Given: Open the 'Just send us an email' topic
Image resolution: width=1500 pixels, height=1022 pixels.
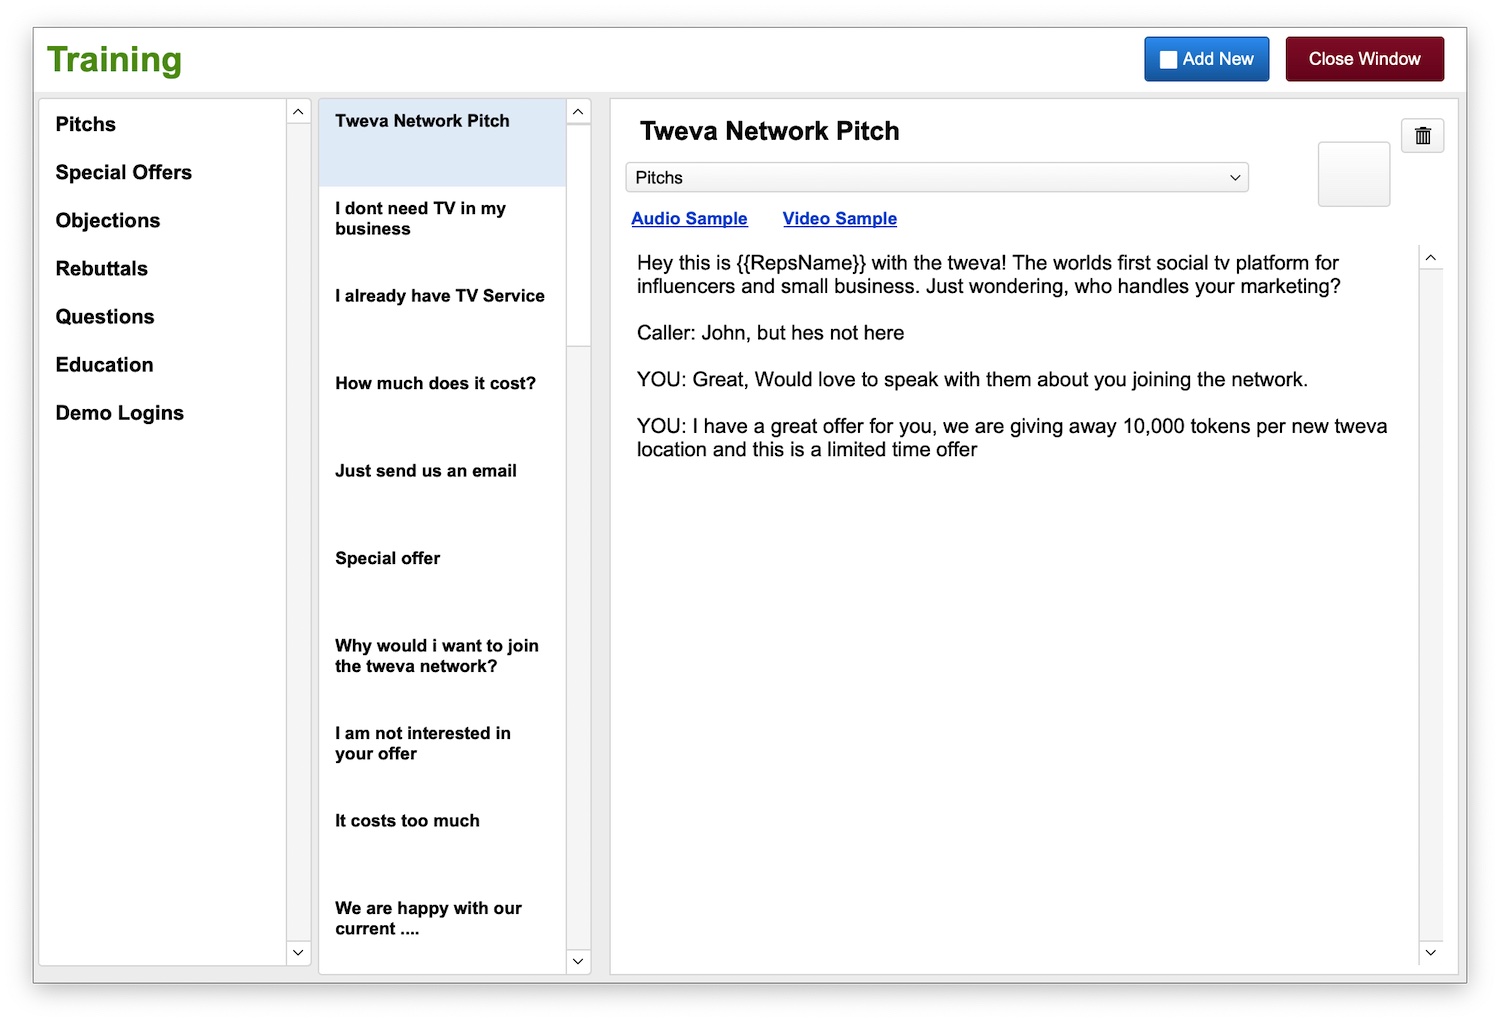Looking at the screenshot, I should point(426,471).
